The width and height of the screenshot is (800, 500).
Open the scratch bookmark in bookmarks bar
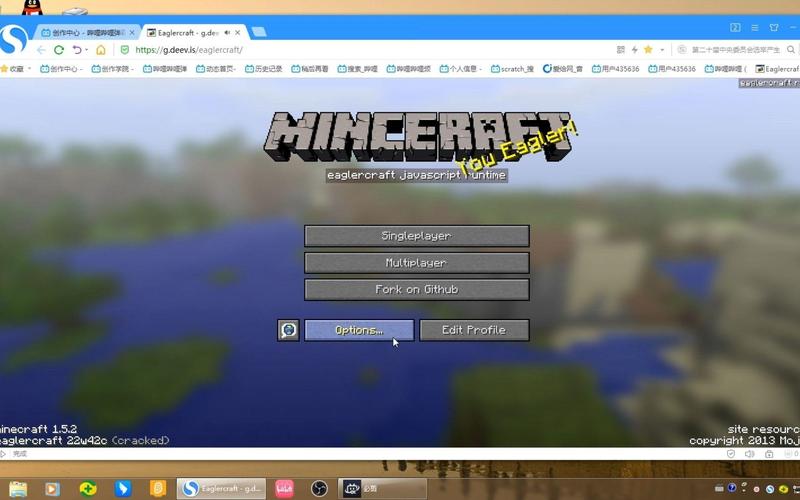click(x=517, y=69)
